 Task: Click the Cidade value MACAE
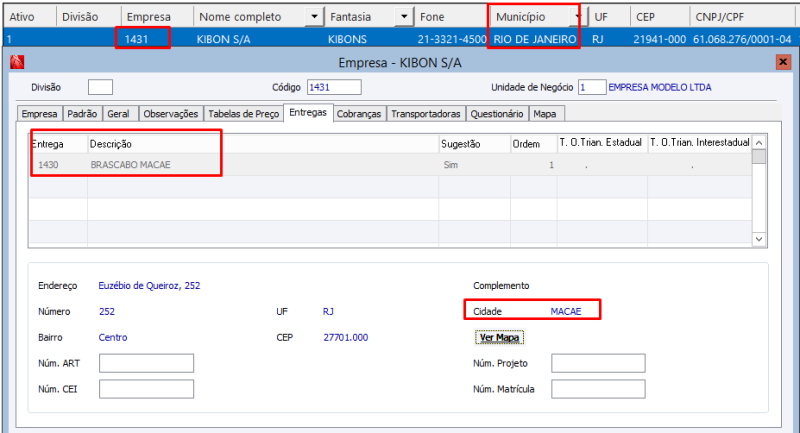pos(566,312)
